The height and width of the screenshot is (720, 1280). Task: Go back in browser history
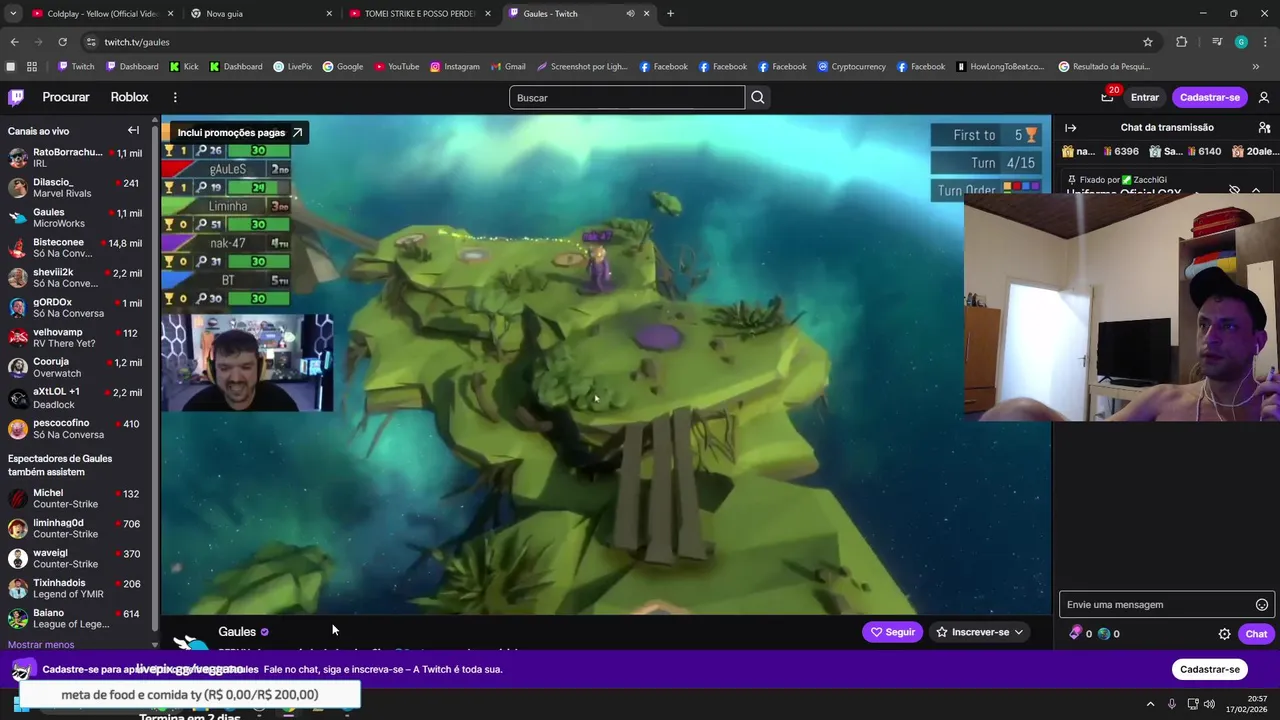tap(14, 42)
